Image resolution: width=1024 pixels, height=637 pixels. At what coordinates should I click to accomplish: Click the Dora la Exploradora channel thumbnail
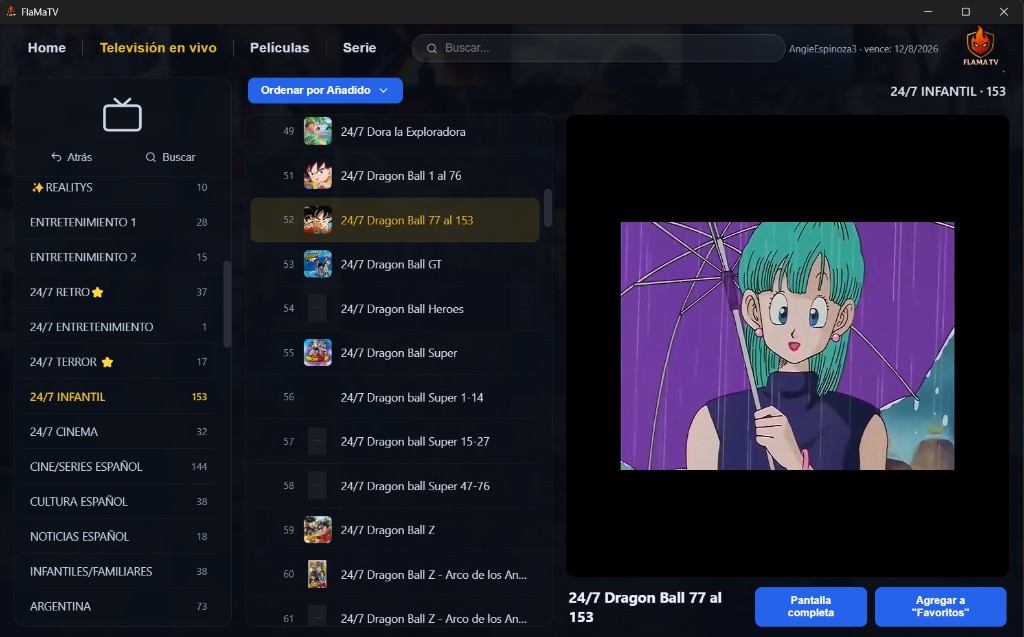coord(317,131)
